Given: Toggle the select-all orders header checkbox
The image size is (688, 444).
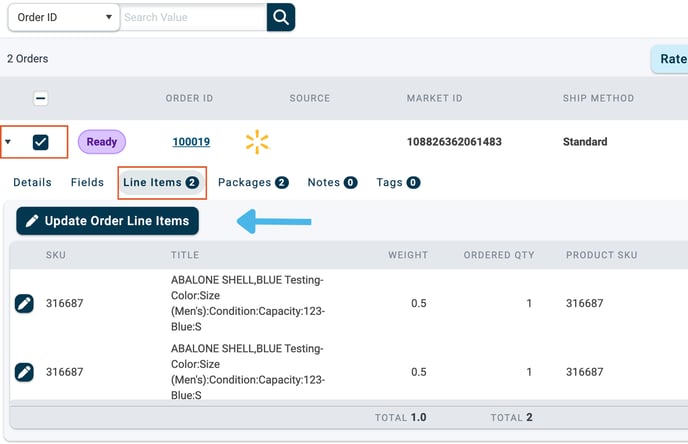Looking at the screenshot, I should [x=41, y=99].
